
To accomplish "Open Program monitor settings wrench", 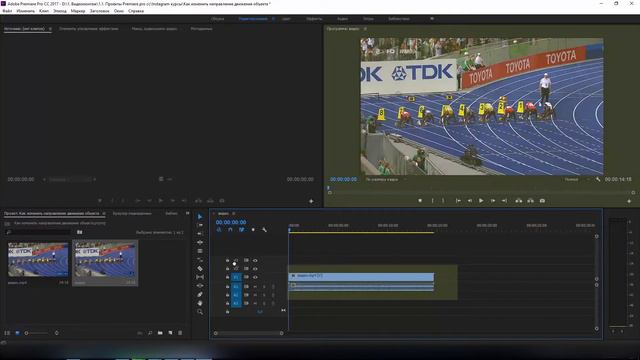I will 598,180.
